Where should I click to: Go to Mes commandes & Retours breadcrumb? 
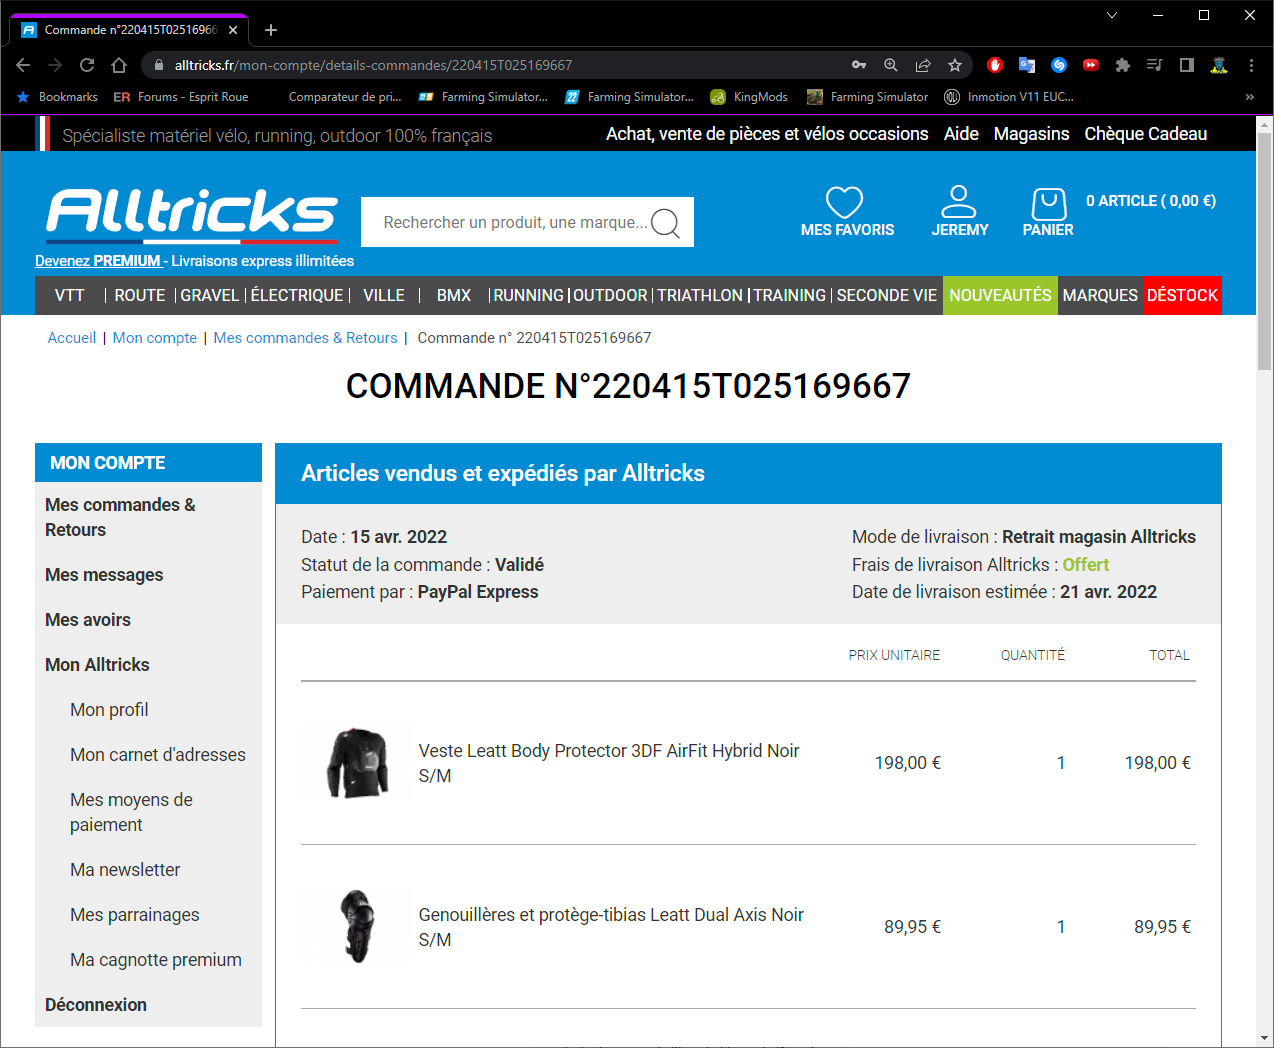click(x=305, y=338)
